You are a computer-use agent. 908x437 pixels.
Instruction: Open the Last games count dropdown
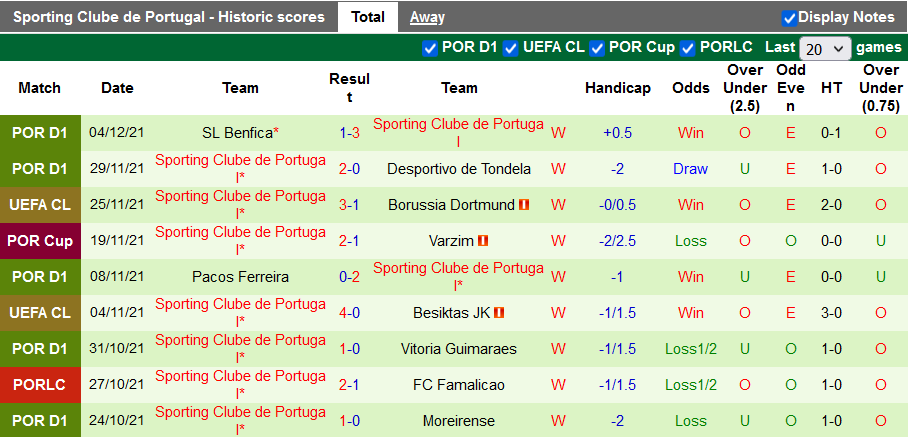click(825, 48)
